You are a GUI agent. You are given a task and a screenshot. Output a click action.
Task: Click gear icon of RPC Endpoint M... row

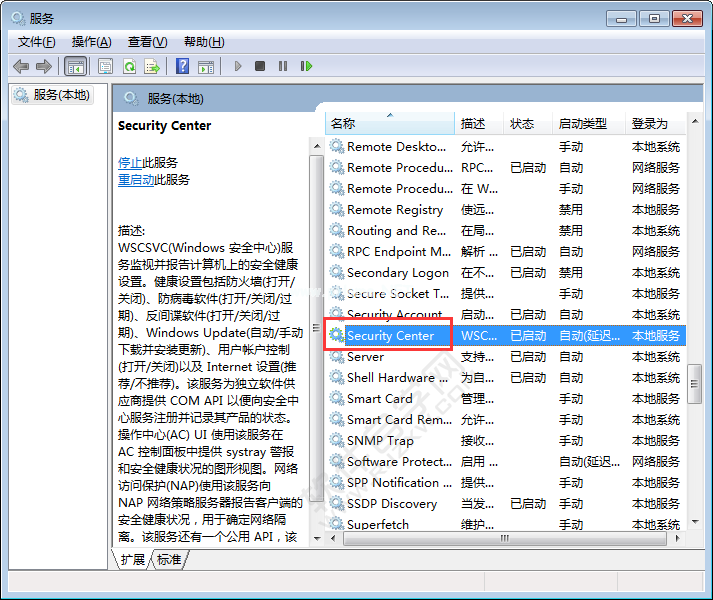tap(336, 252)
